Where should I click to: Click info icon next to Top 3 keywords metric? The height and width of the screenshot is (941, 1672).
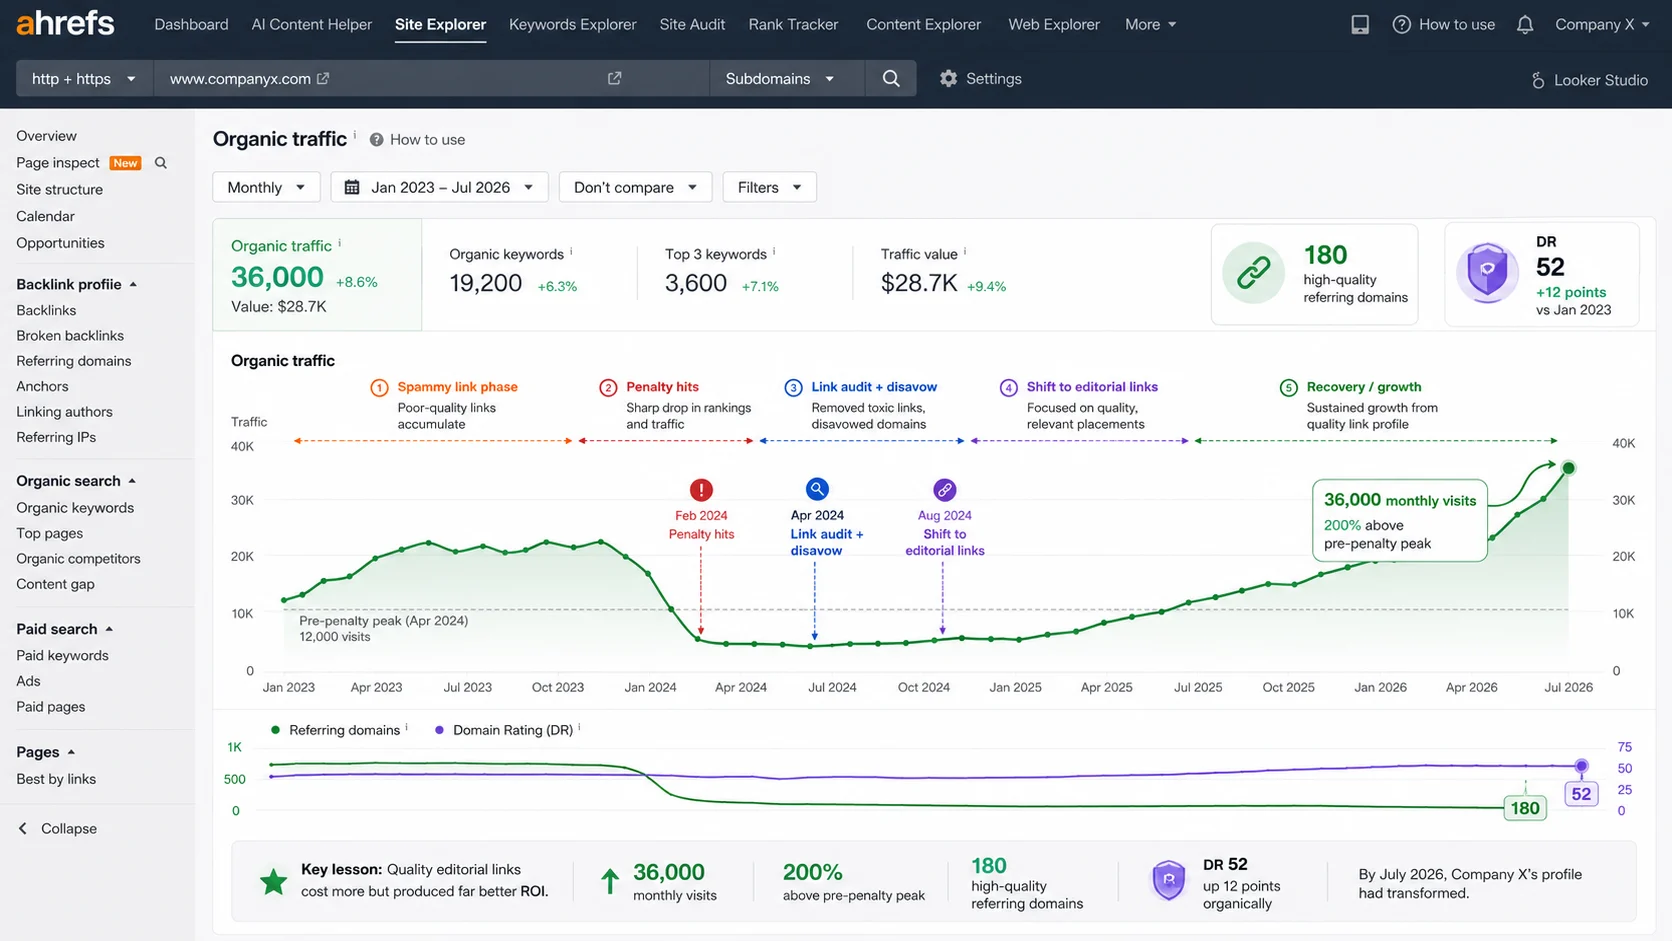pos(774,252)
